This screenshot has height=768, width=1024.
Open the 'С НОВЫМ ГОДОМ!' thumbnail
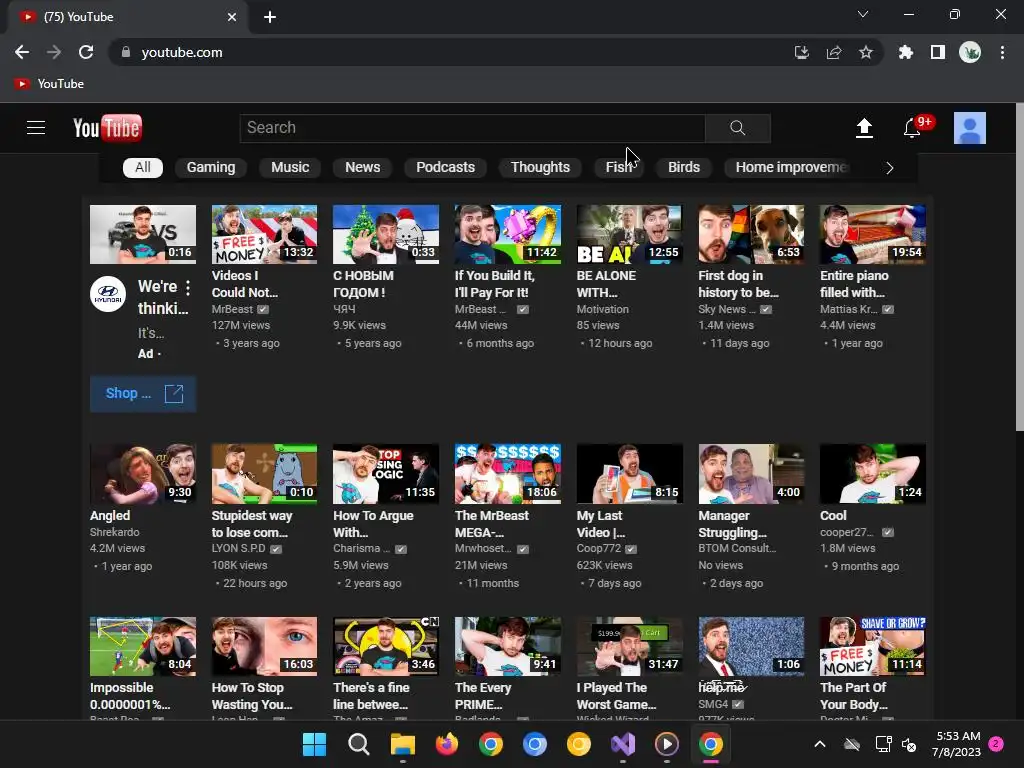point(386,234)
